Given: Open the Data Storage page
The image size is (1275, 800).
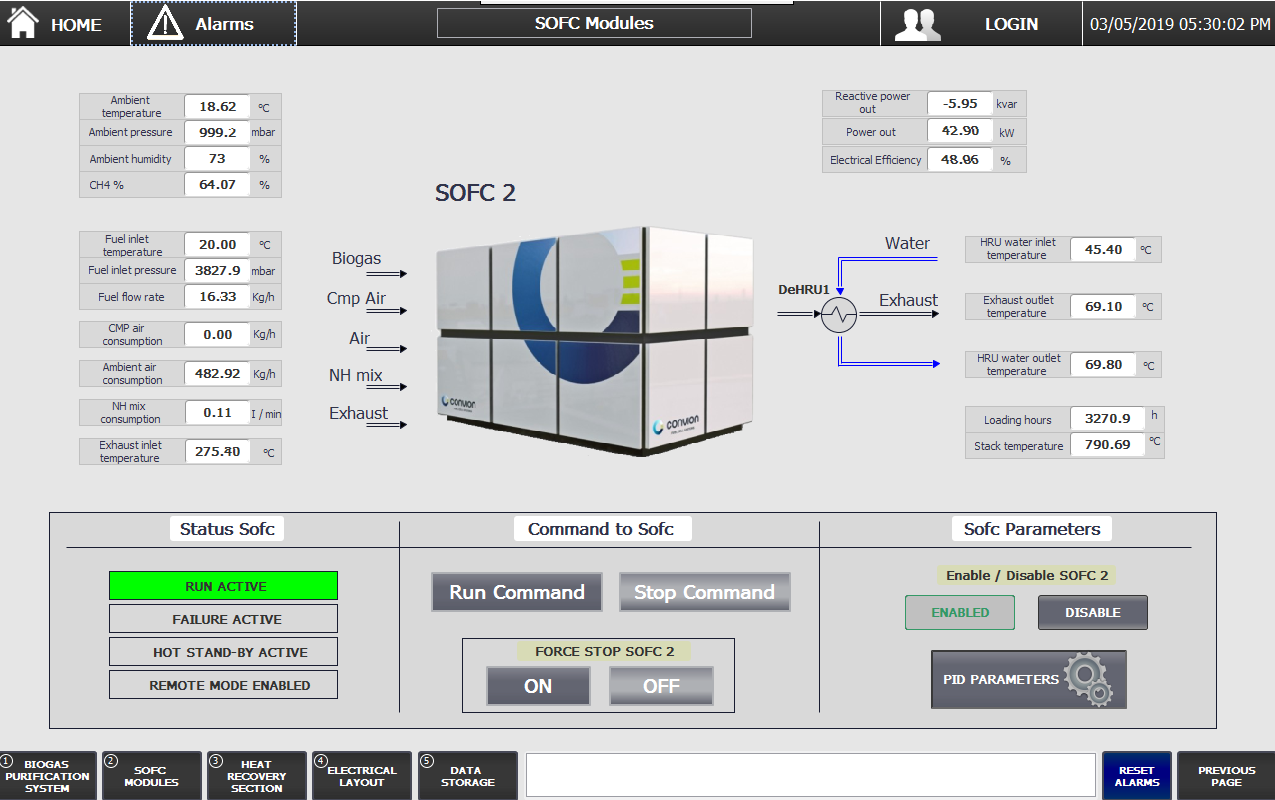Looking at the screenshot, I should [467, 776].
